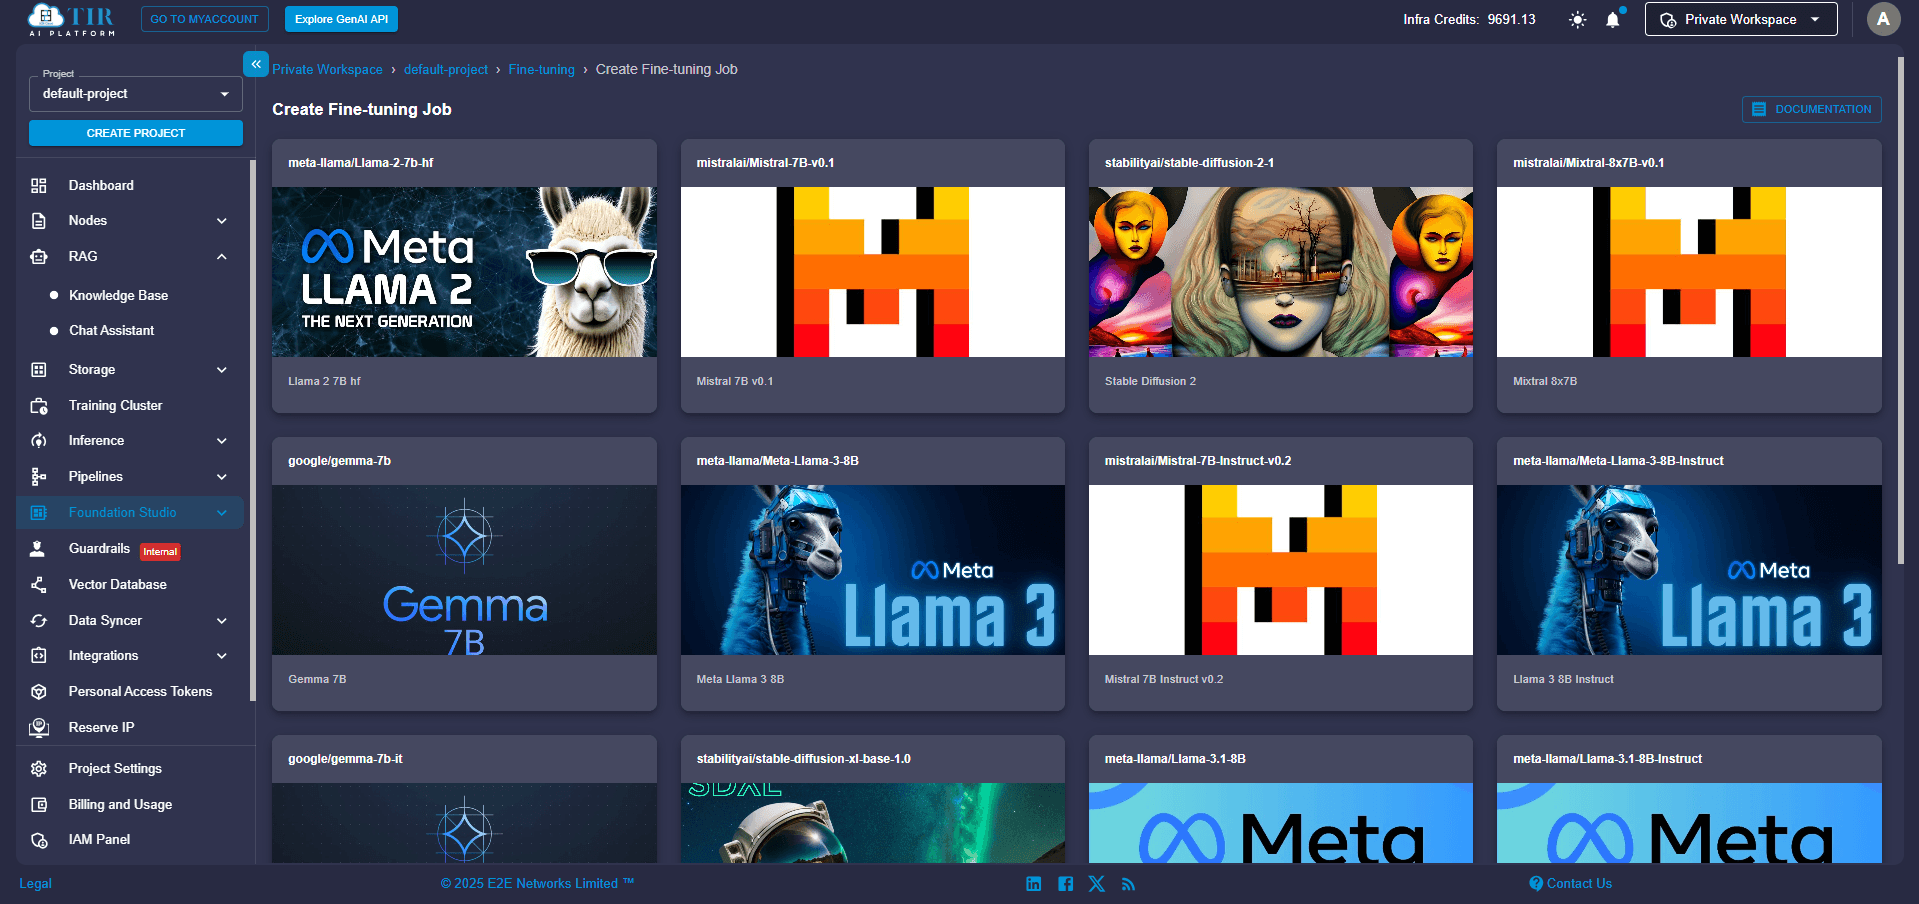Click the IAM Panel icon
Screen dimensions: 1919x904
[39, 840]
